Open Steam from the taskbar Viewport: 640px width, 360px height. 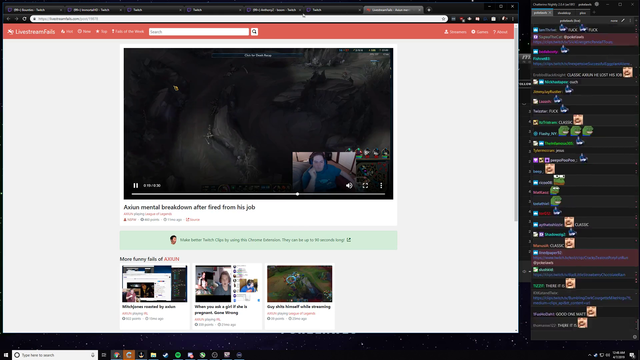click(x=166, y=355)
